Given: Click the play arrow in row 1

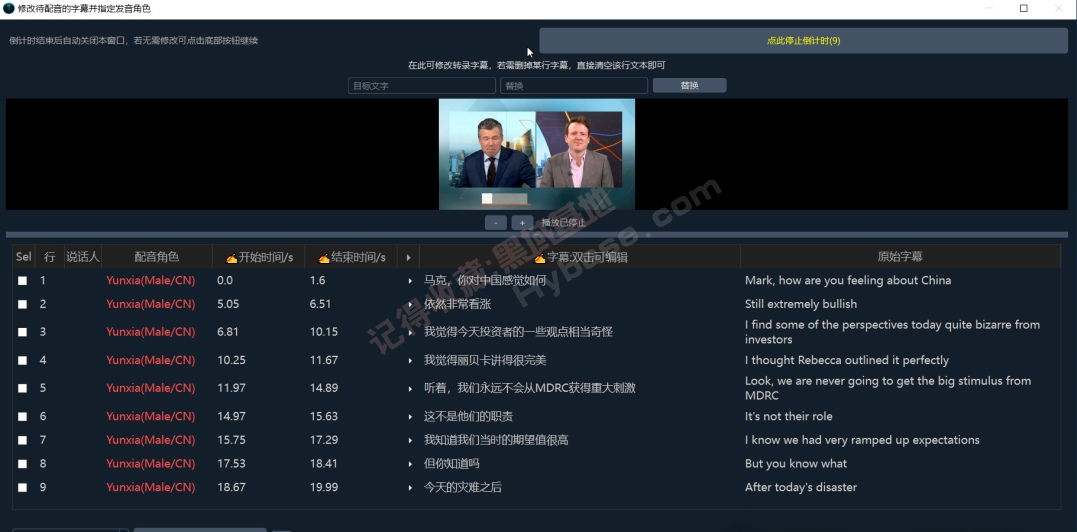Looking at the screenshot, I should pos(409,281).
